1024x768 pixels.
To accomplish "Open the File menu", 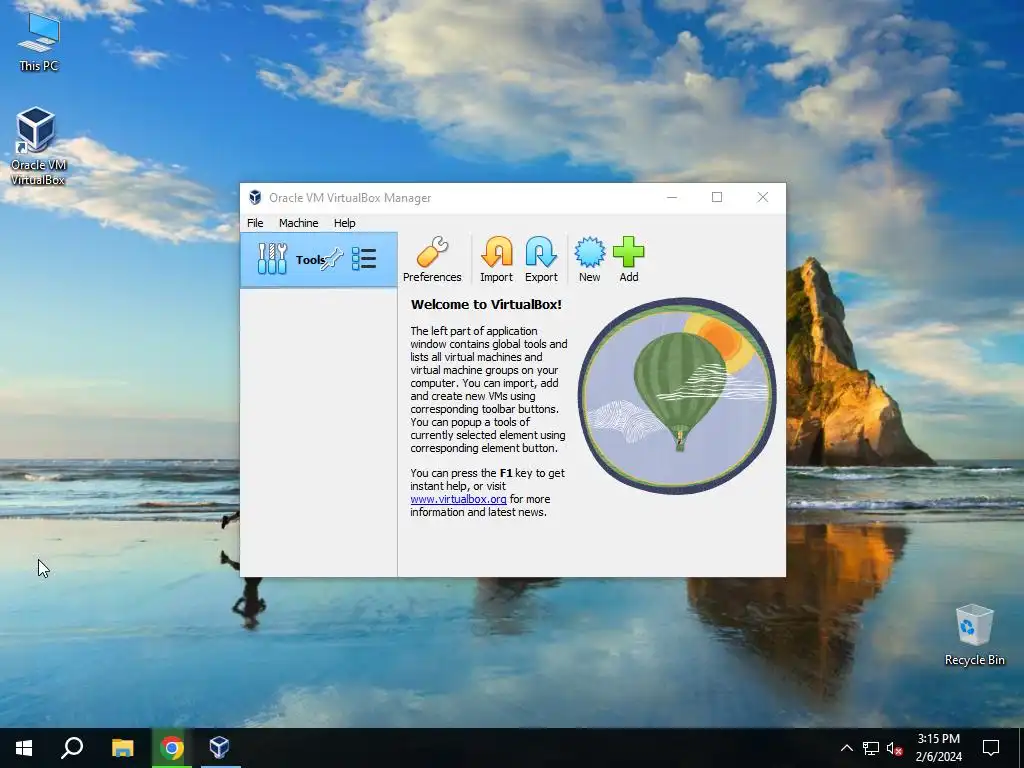I will click(255, 223).
